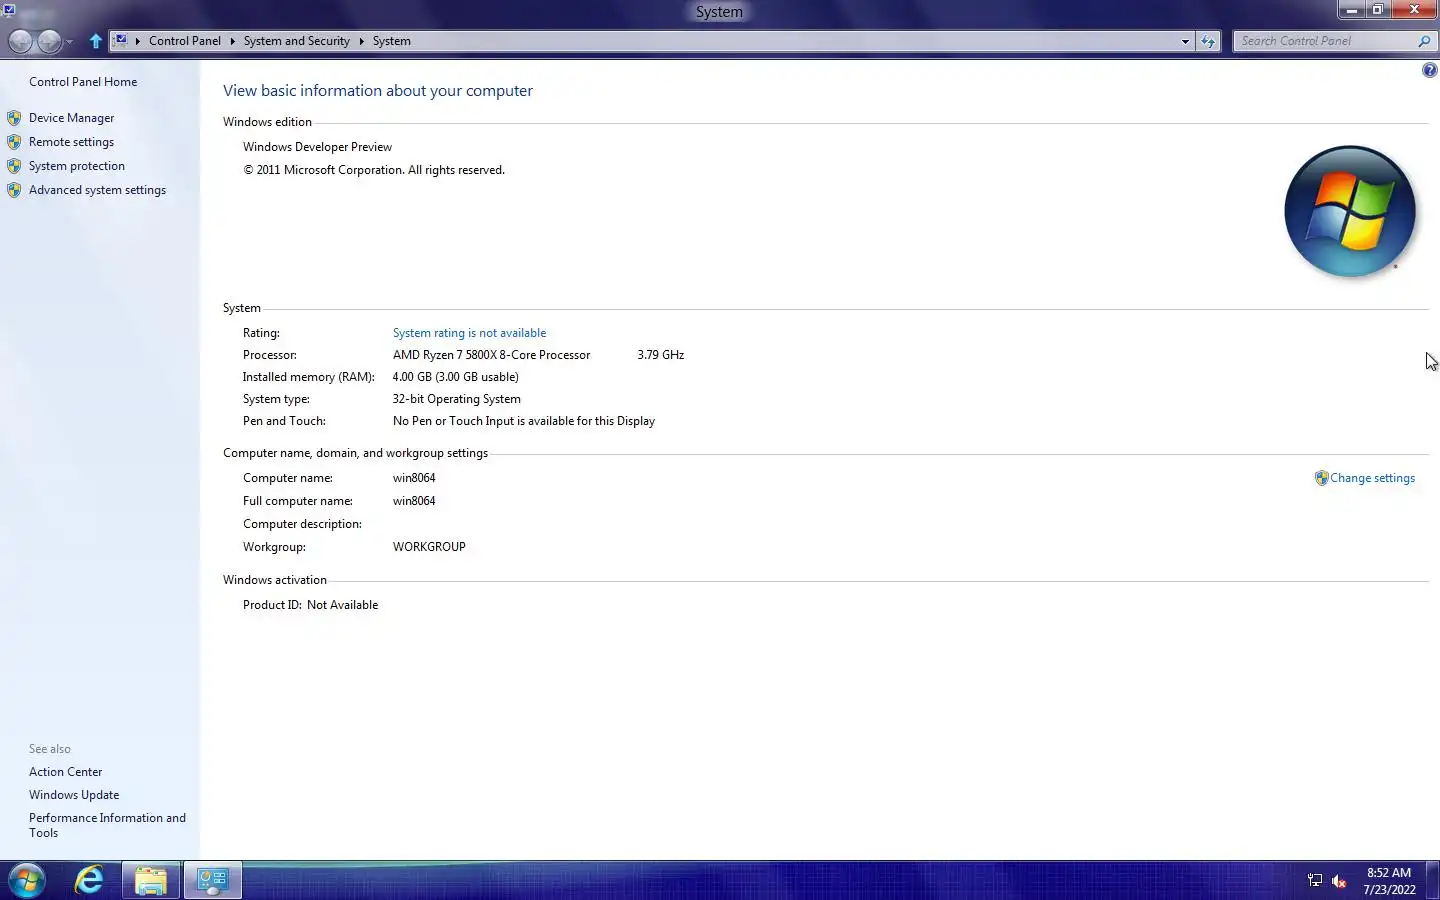Open Remote settings link
Screen dimensions: 1440x900
click(x=71, y=142)
